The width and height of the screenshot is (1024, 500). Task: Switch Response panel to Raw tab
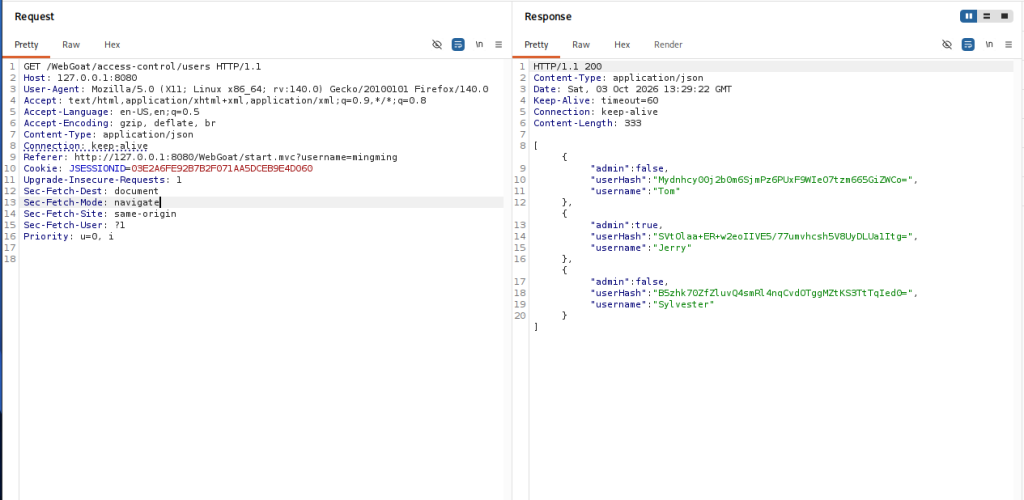pos(581,44)
